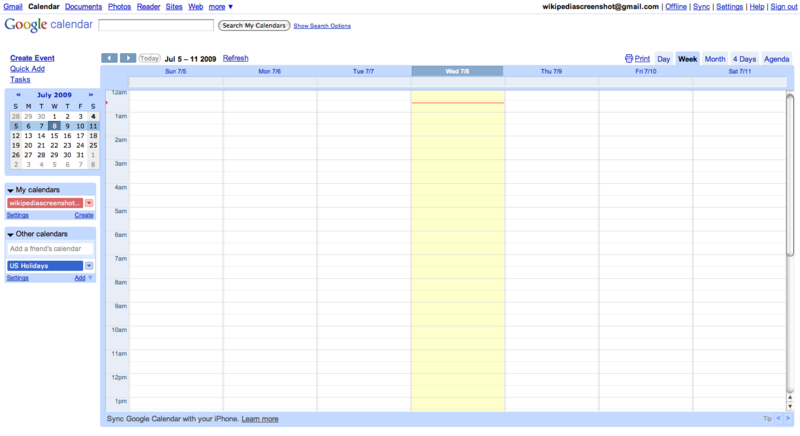Click the printer icon next to Print
Viewport: 800px width, 436px height.
629,59
